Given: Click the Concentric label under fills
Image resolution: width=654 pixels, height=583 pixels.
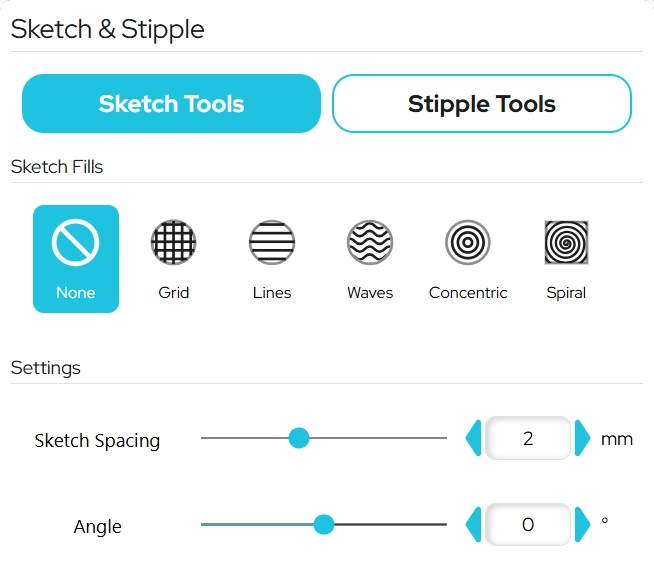Looking at the screenshot, I should click(468, 293).
